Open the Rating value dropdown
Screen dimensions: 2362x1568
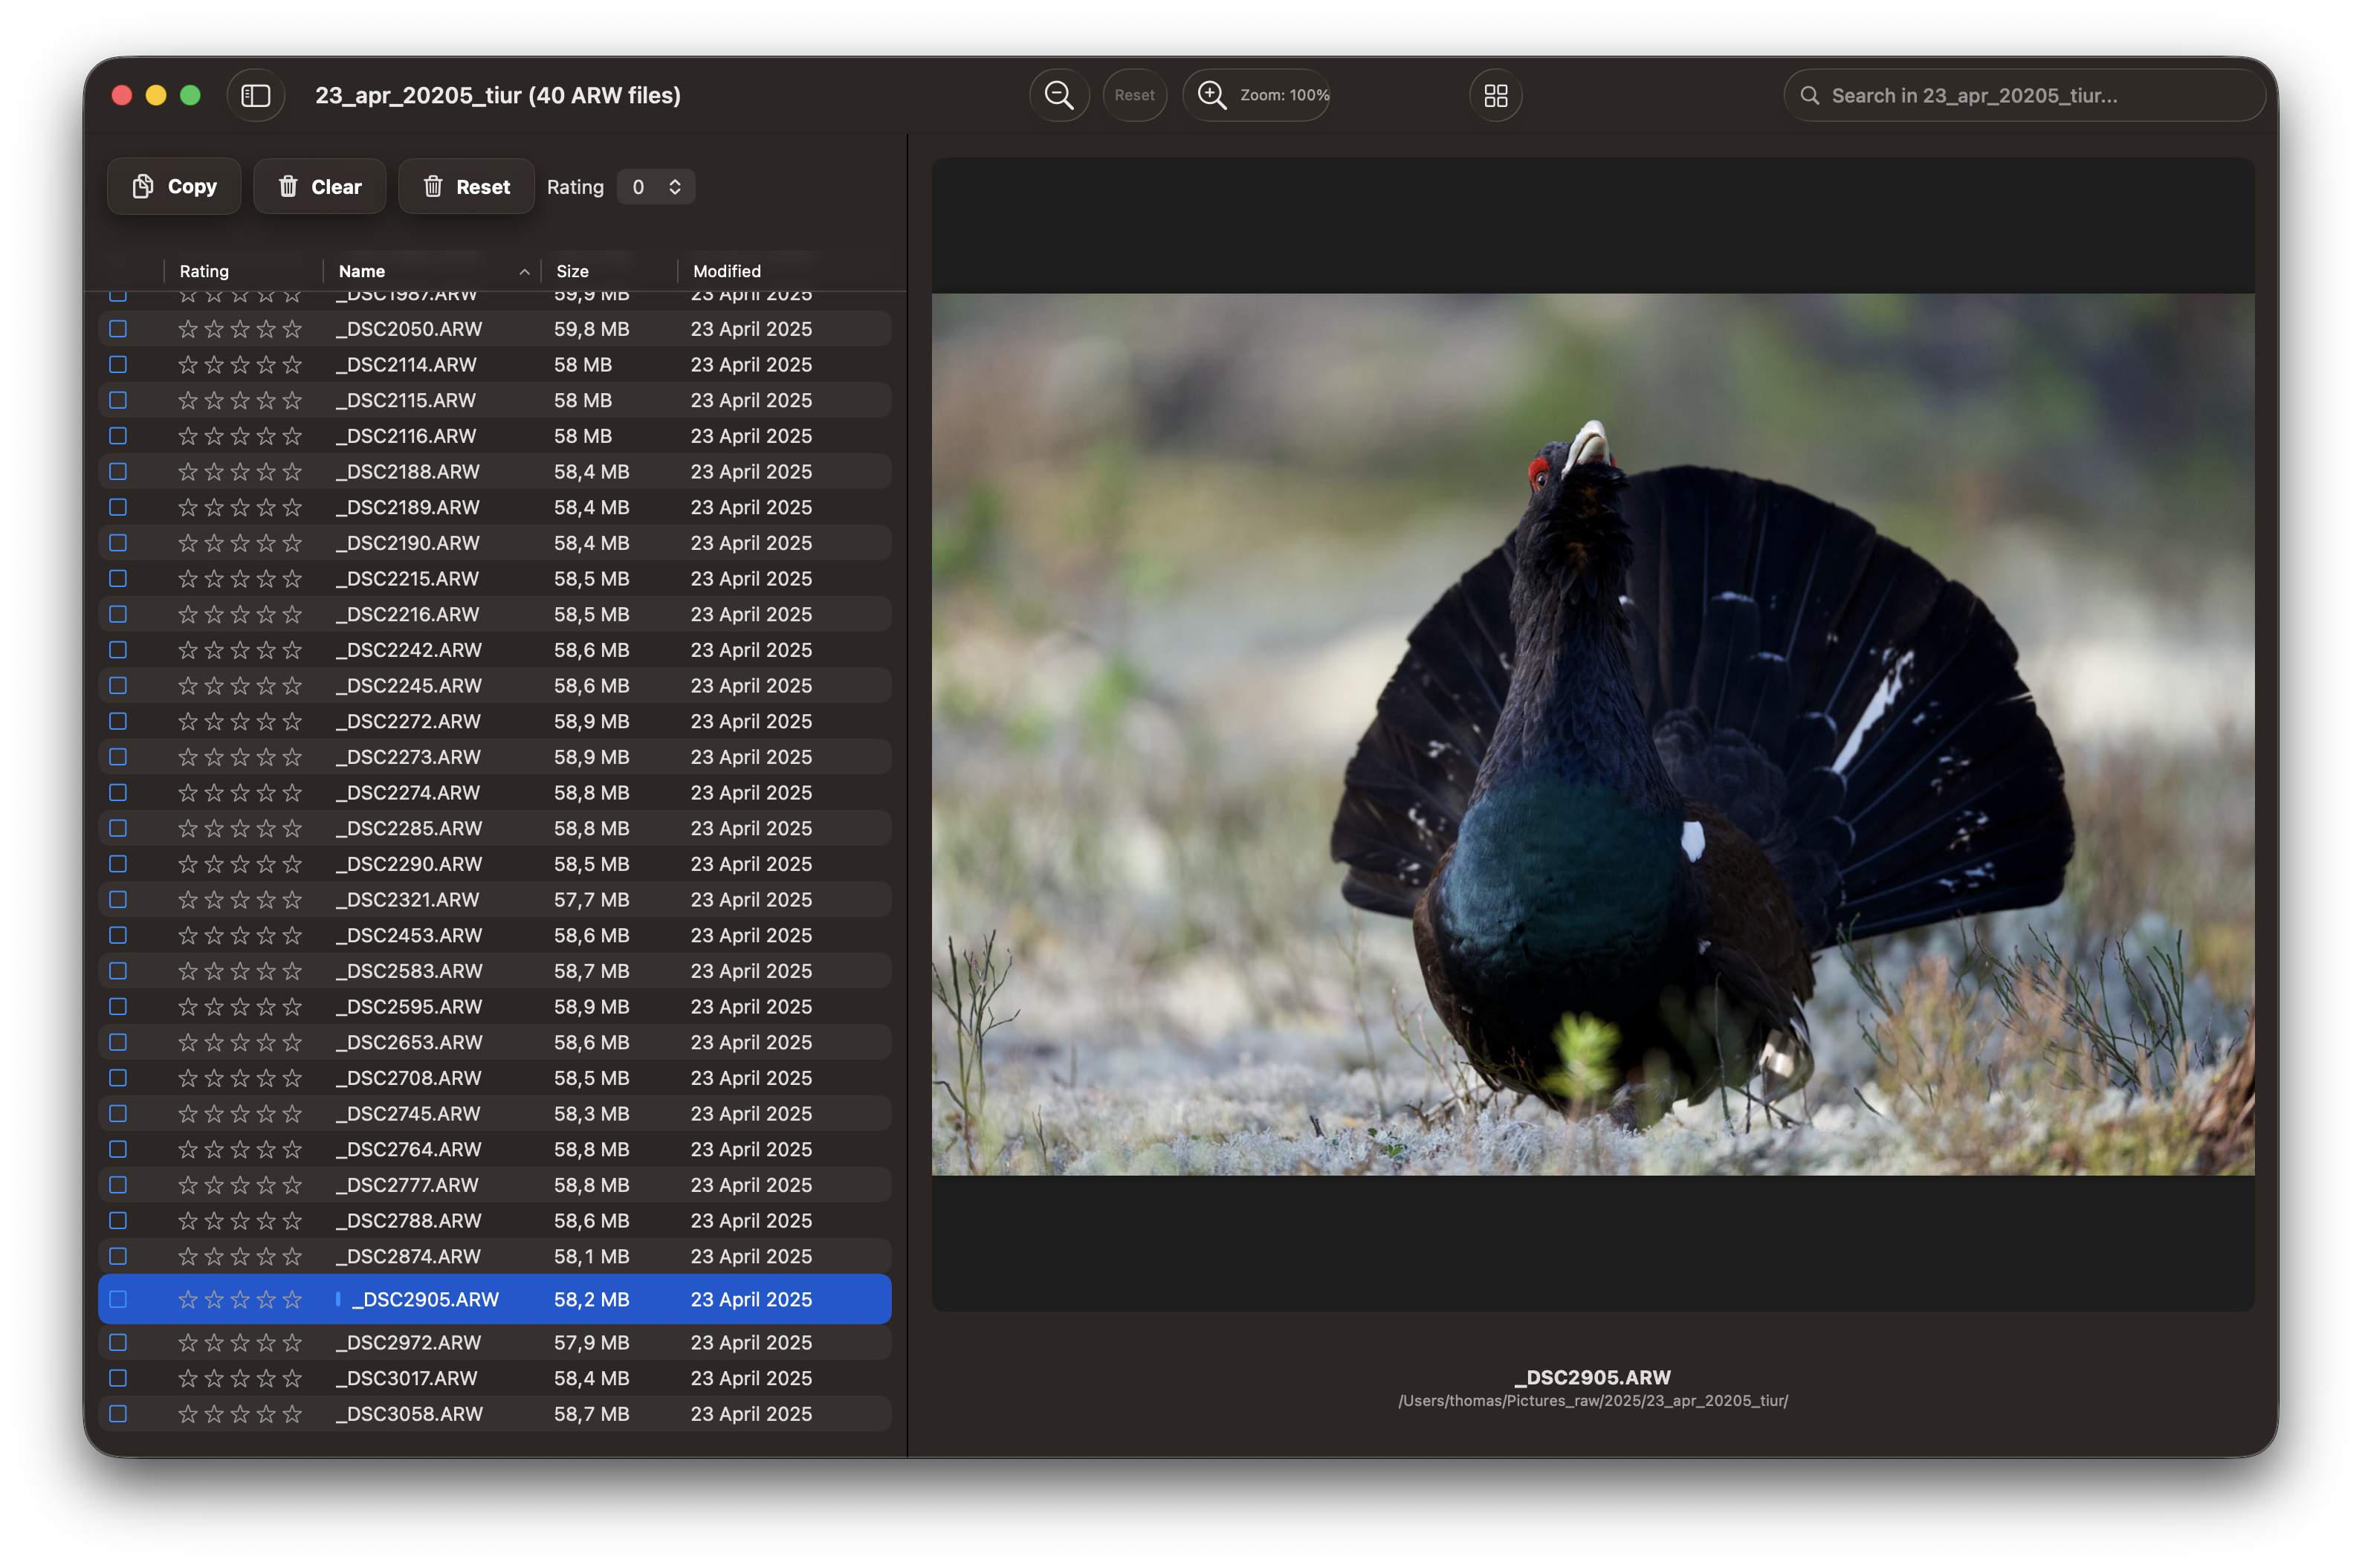(656, 187)
